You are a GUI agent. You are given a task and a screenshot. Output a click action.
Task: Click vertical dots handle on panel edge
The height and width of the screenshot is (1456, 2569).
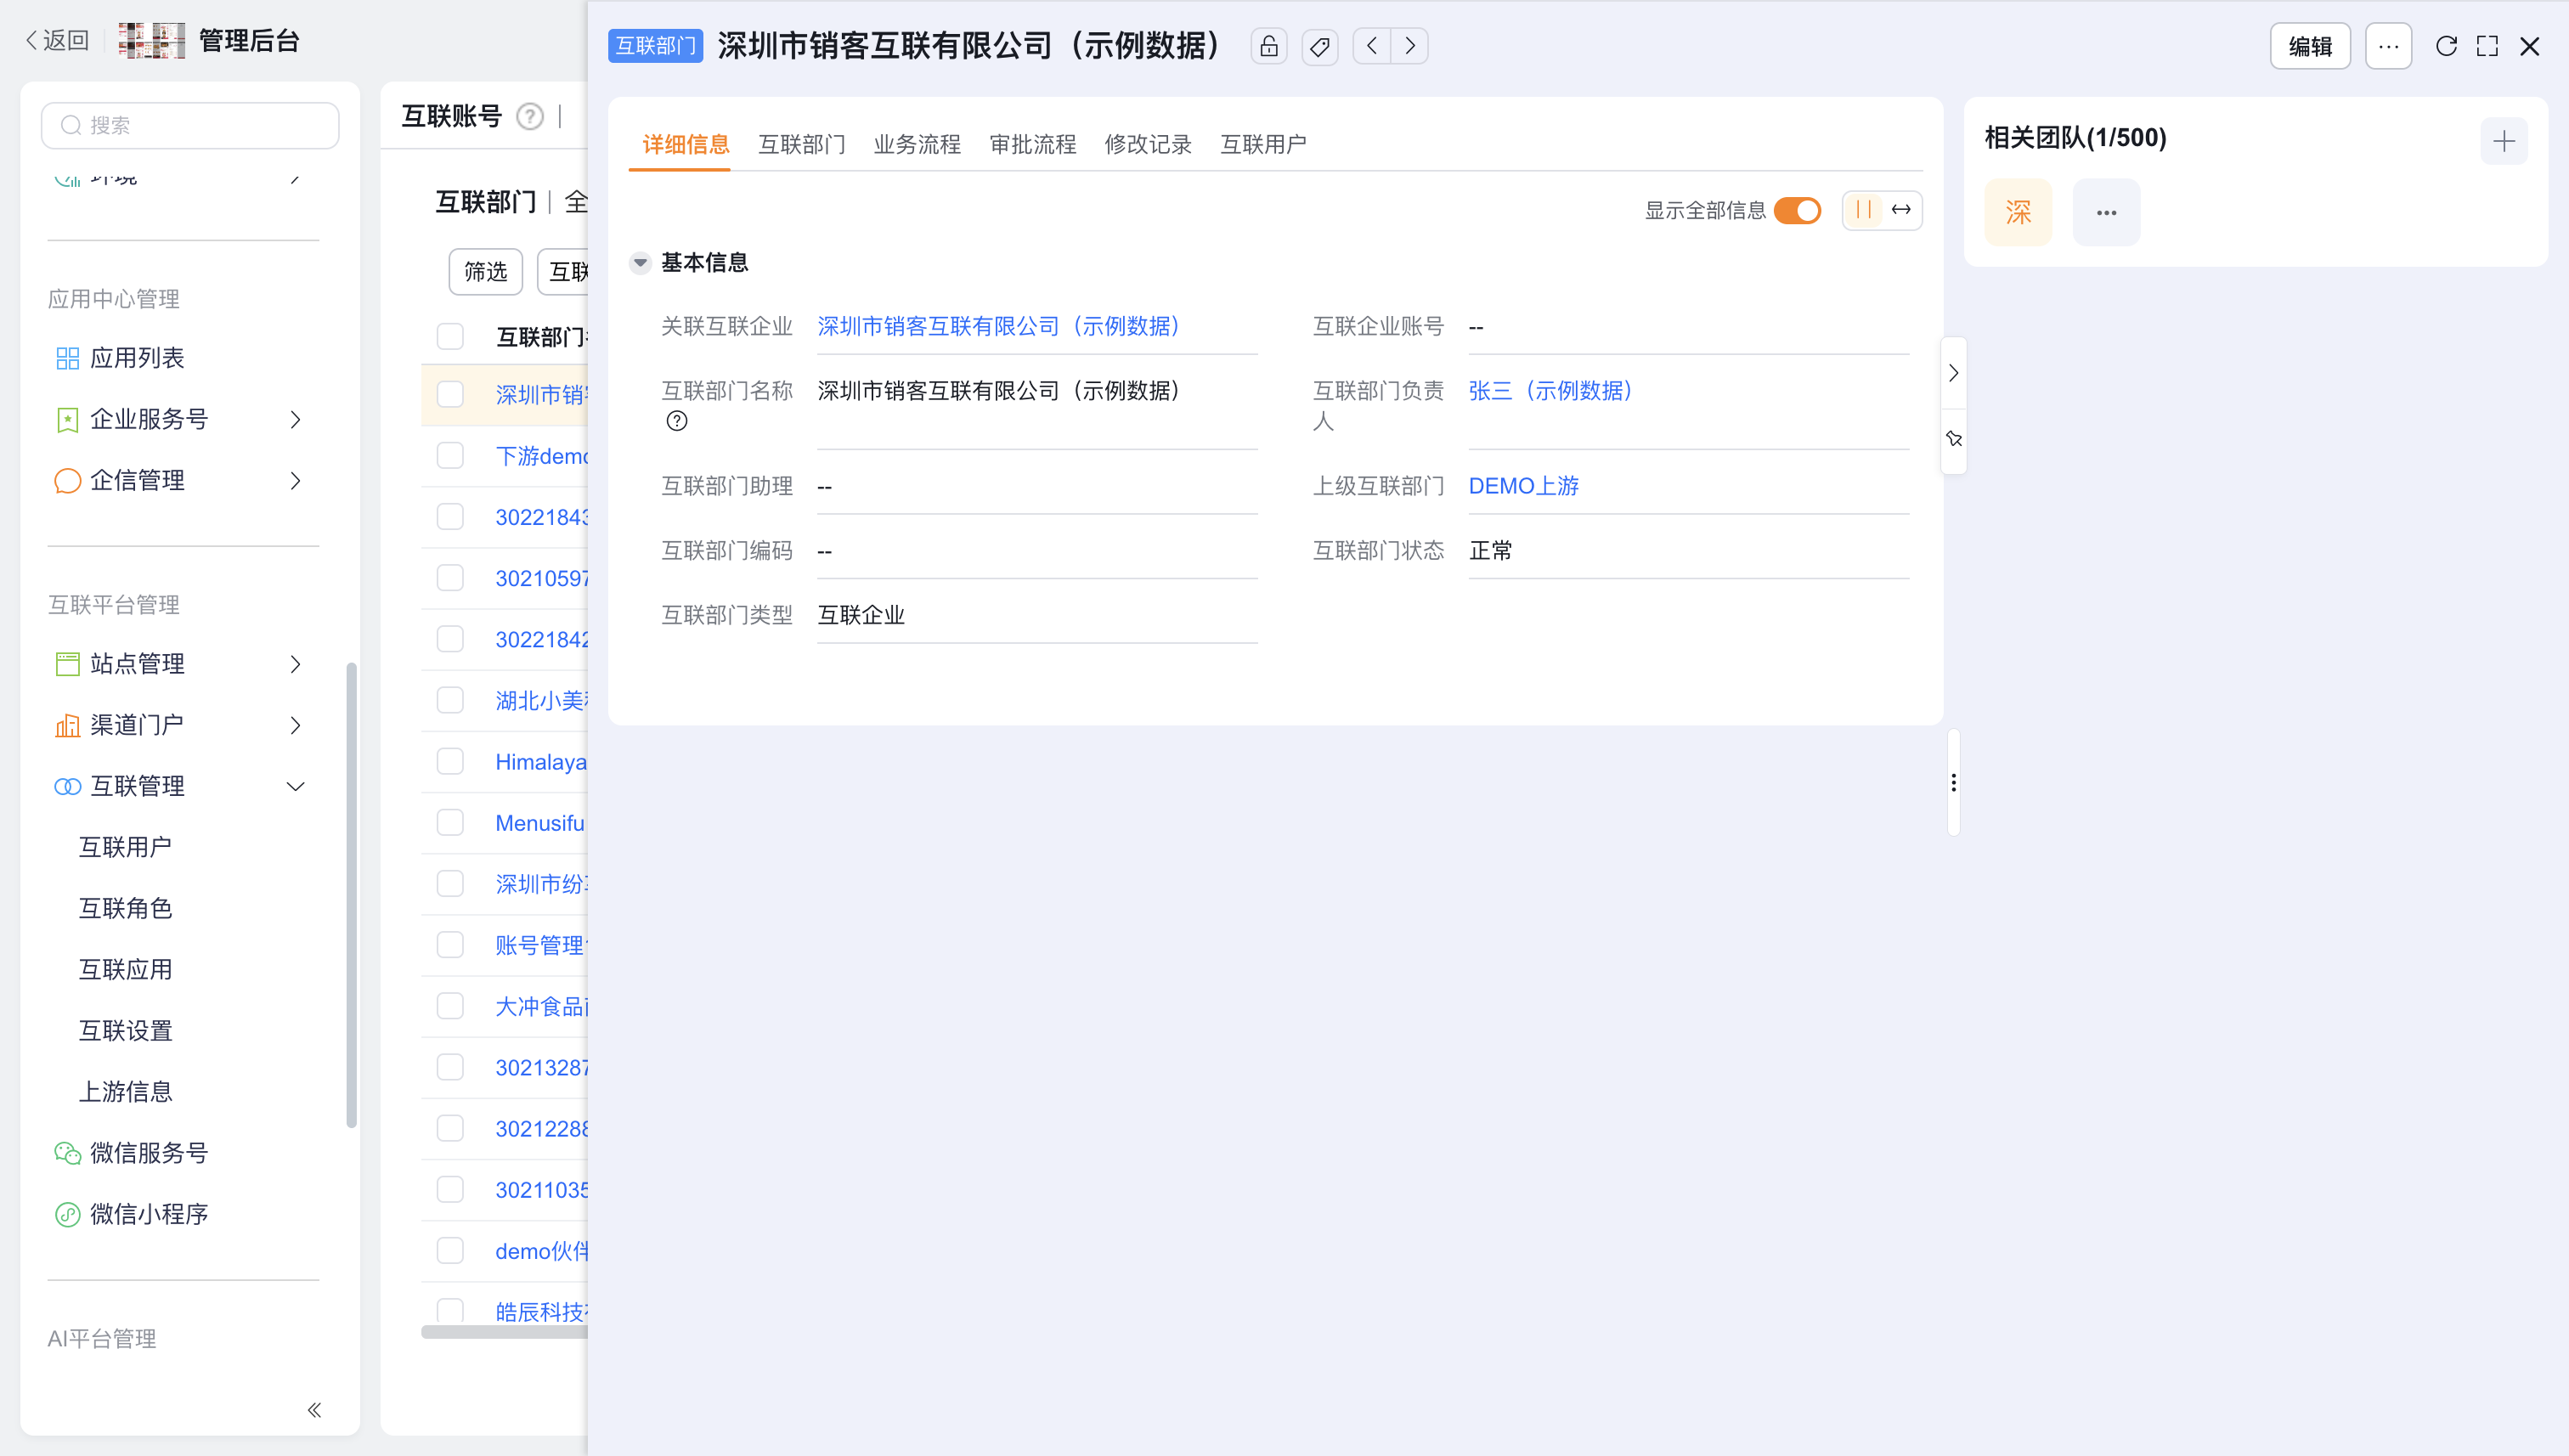tap(1953, 782)
